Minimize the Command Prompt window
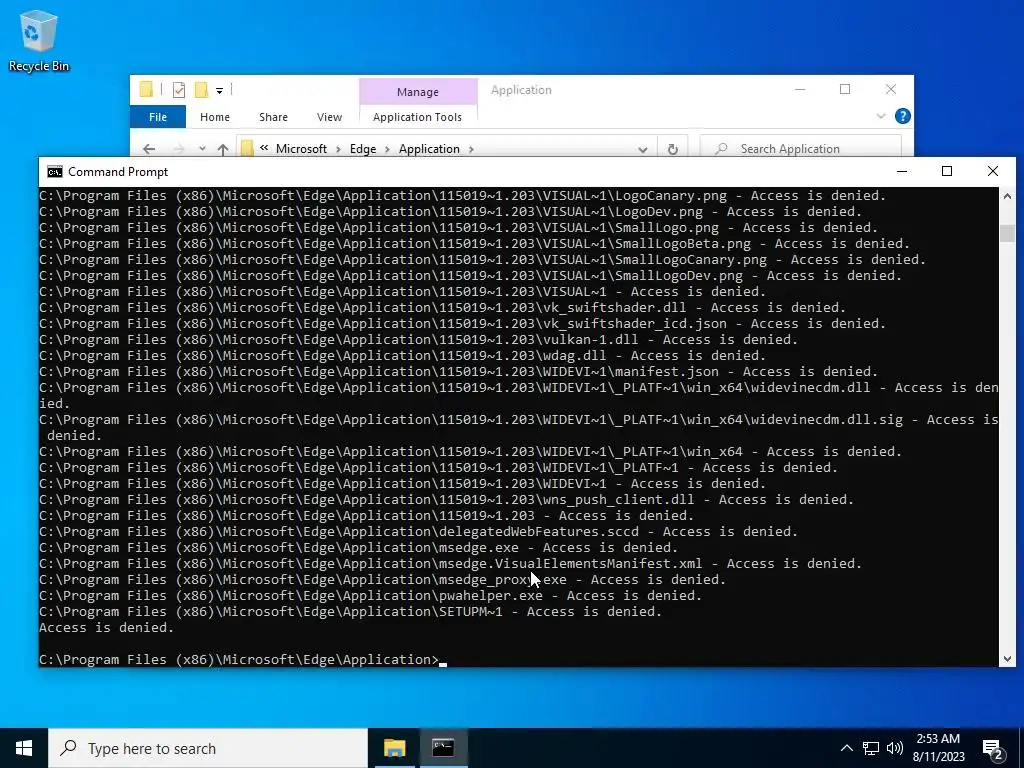 click(x=902, y=171)
